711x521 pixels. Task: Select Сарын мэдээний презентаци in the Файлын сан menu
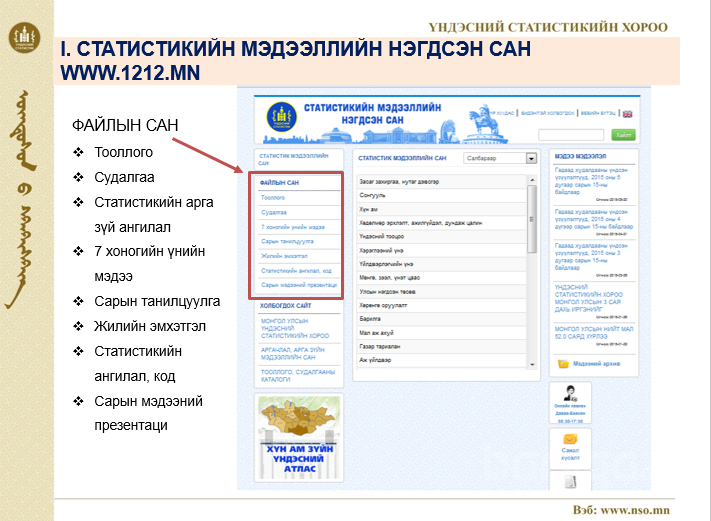(296, 285)
